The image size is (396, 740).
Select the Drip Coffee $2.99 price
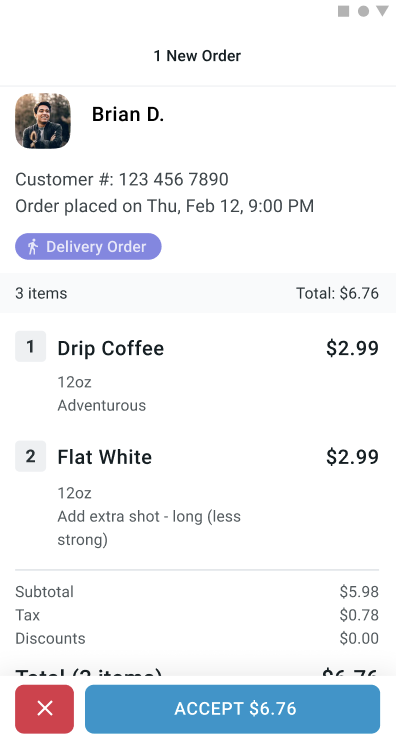pos(352,348)
